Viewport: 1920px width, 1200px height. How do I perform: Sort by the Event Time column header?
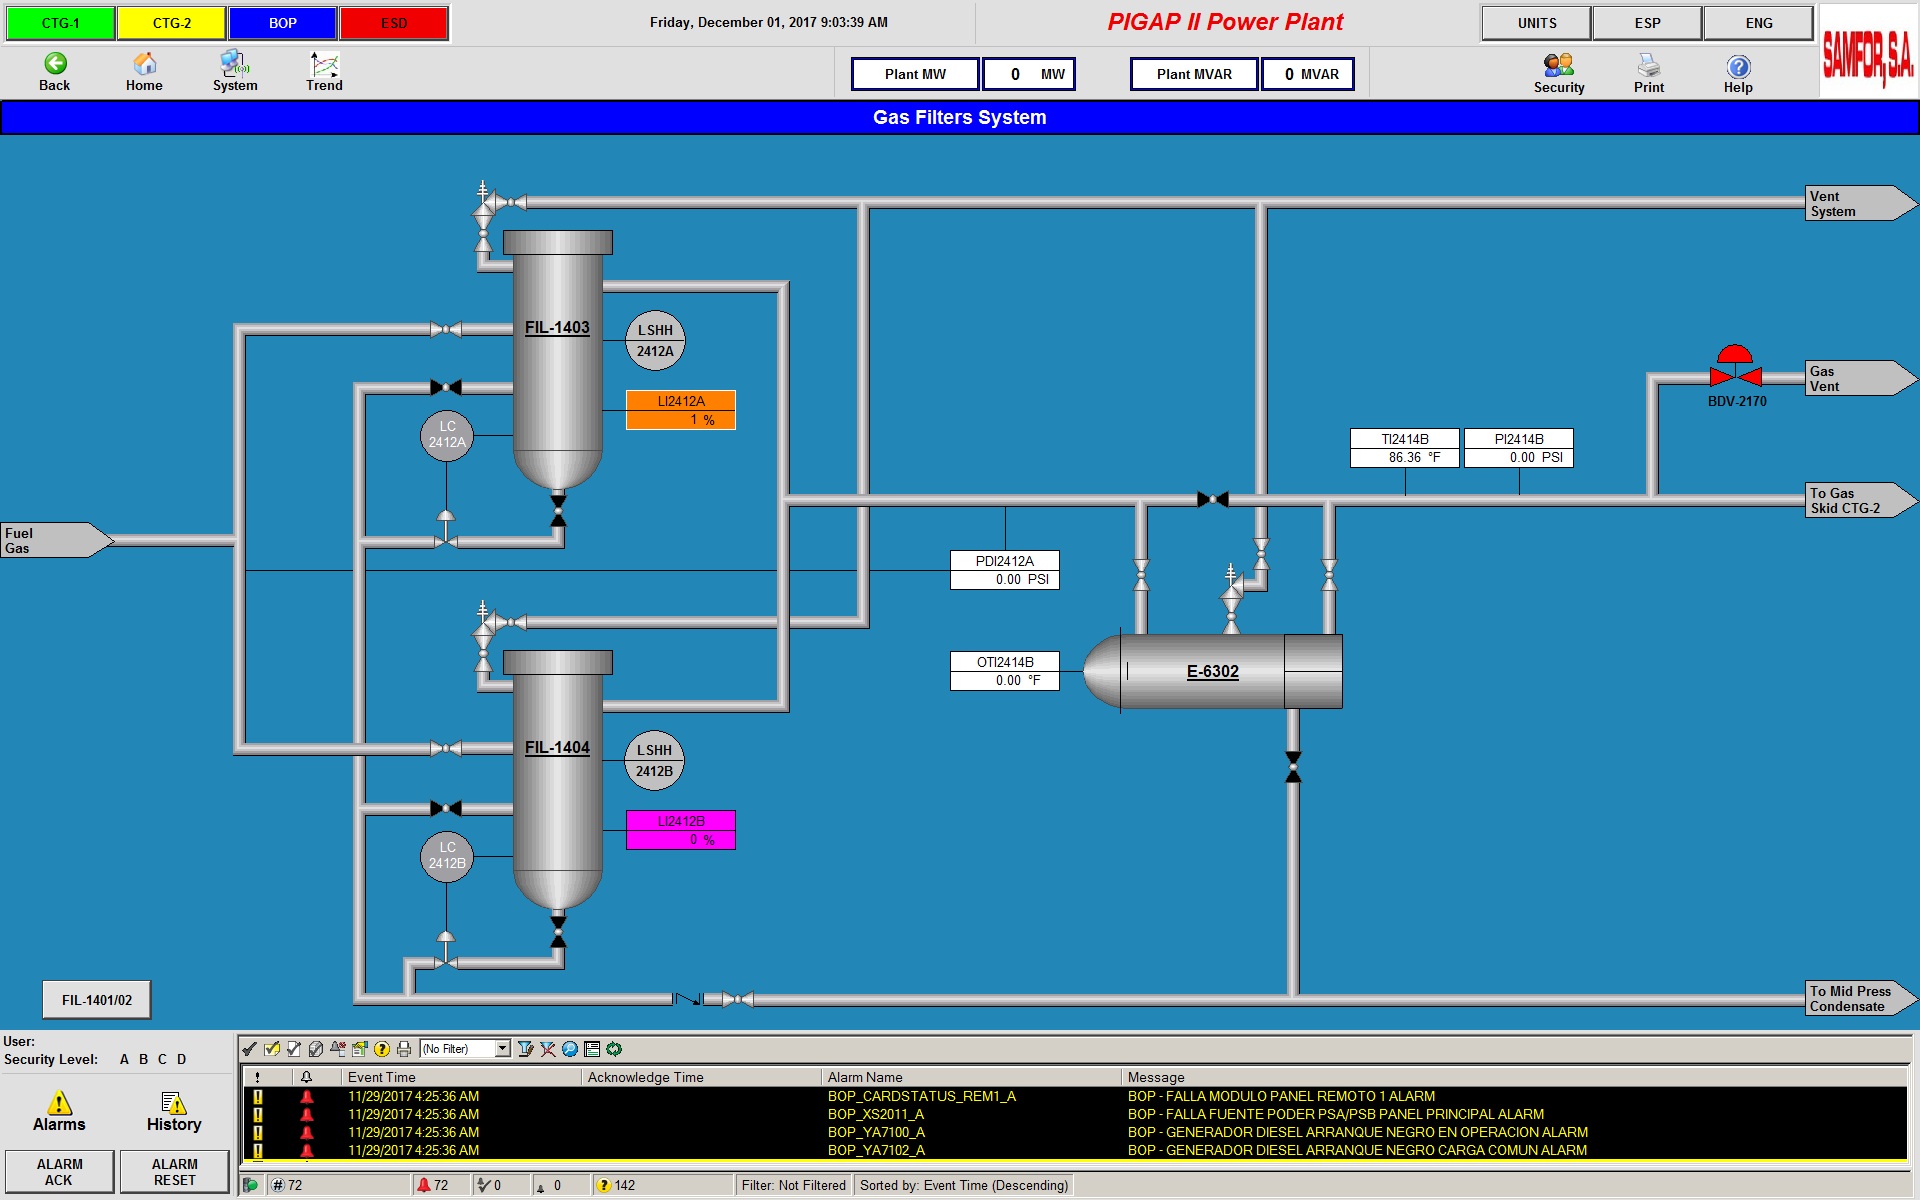(462, 1077)
